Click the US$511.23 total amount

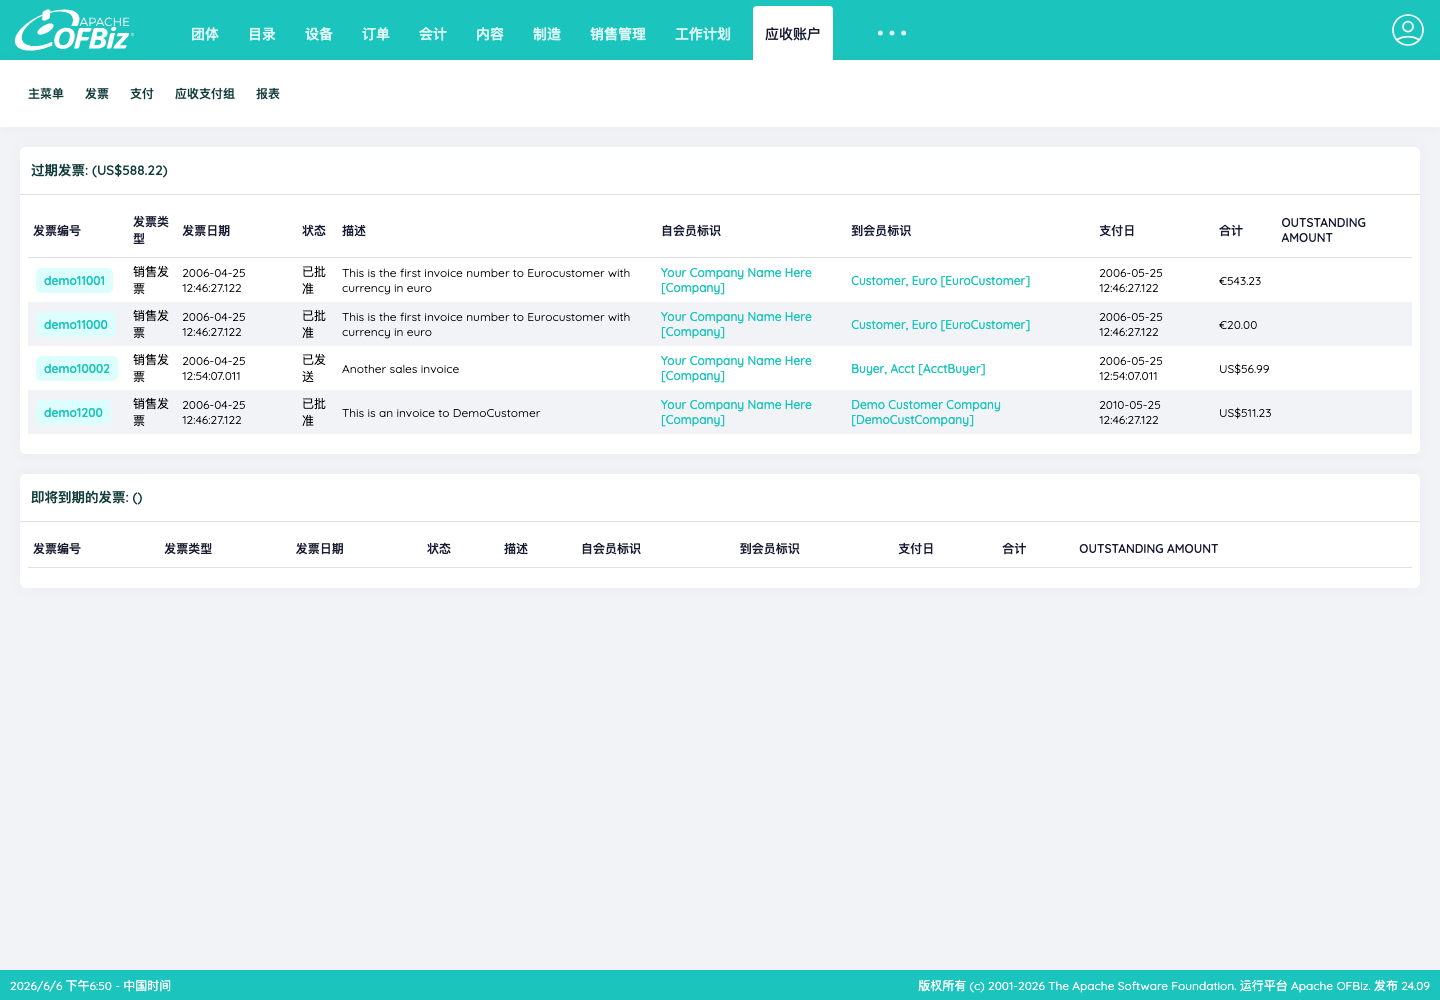pyautogui.click(x=1245, y=413)
